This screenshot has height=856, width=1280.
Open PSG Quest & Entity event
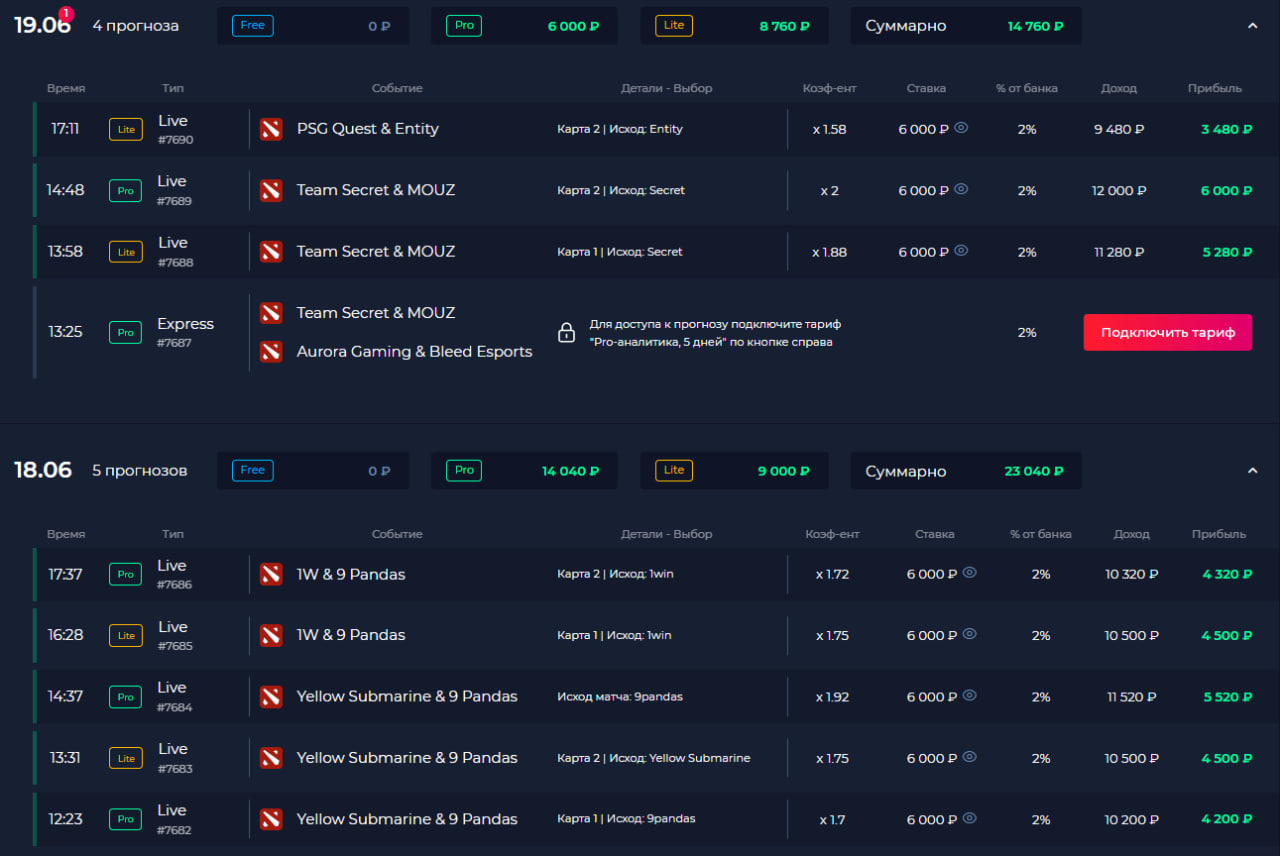coord(368,129)
